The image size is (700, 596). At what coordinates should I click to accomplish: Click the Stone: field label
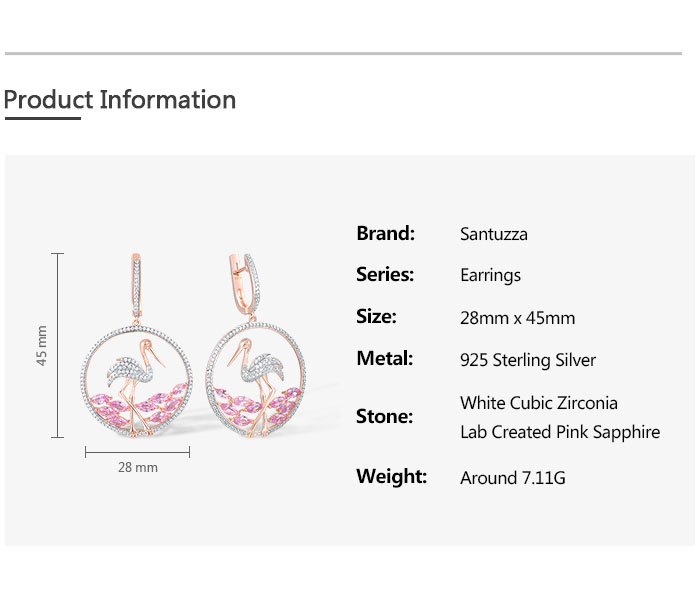pos(384,416)
